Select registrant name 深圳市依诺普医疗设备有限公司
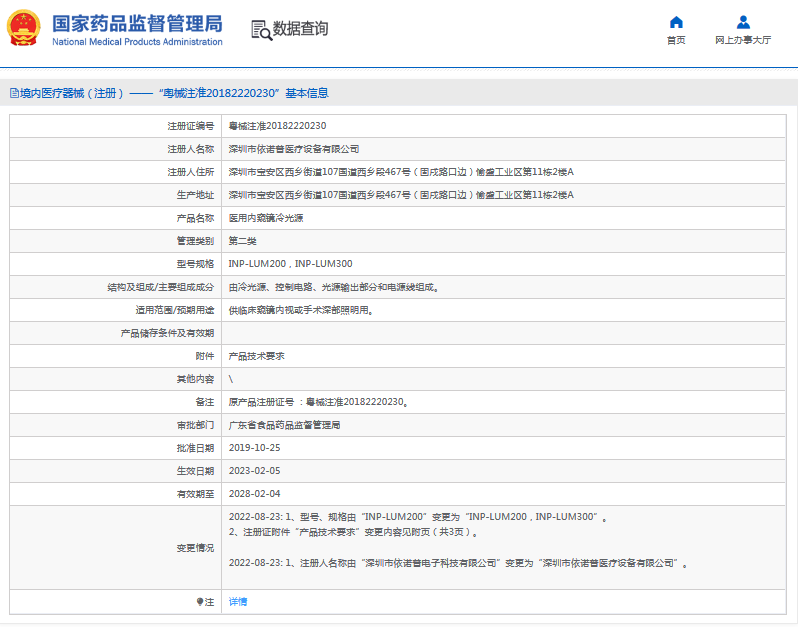 coord(294,149)
